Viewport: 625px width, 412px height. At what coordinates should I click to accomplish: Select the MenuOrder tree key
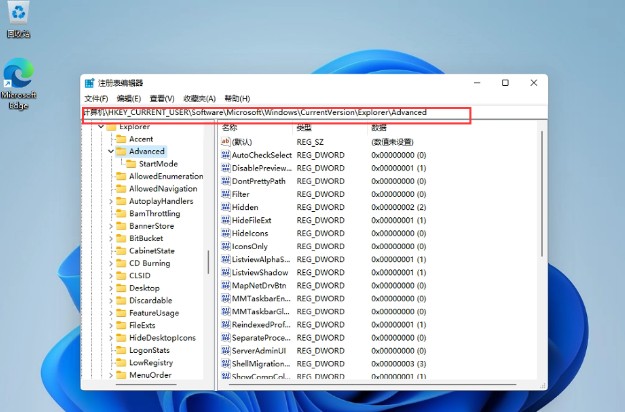pyautogui.click(x=150, y=375)
